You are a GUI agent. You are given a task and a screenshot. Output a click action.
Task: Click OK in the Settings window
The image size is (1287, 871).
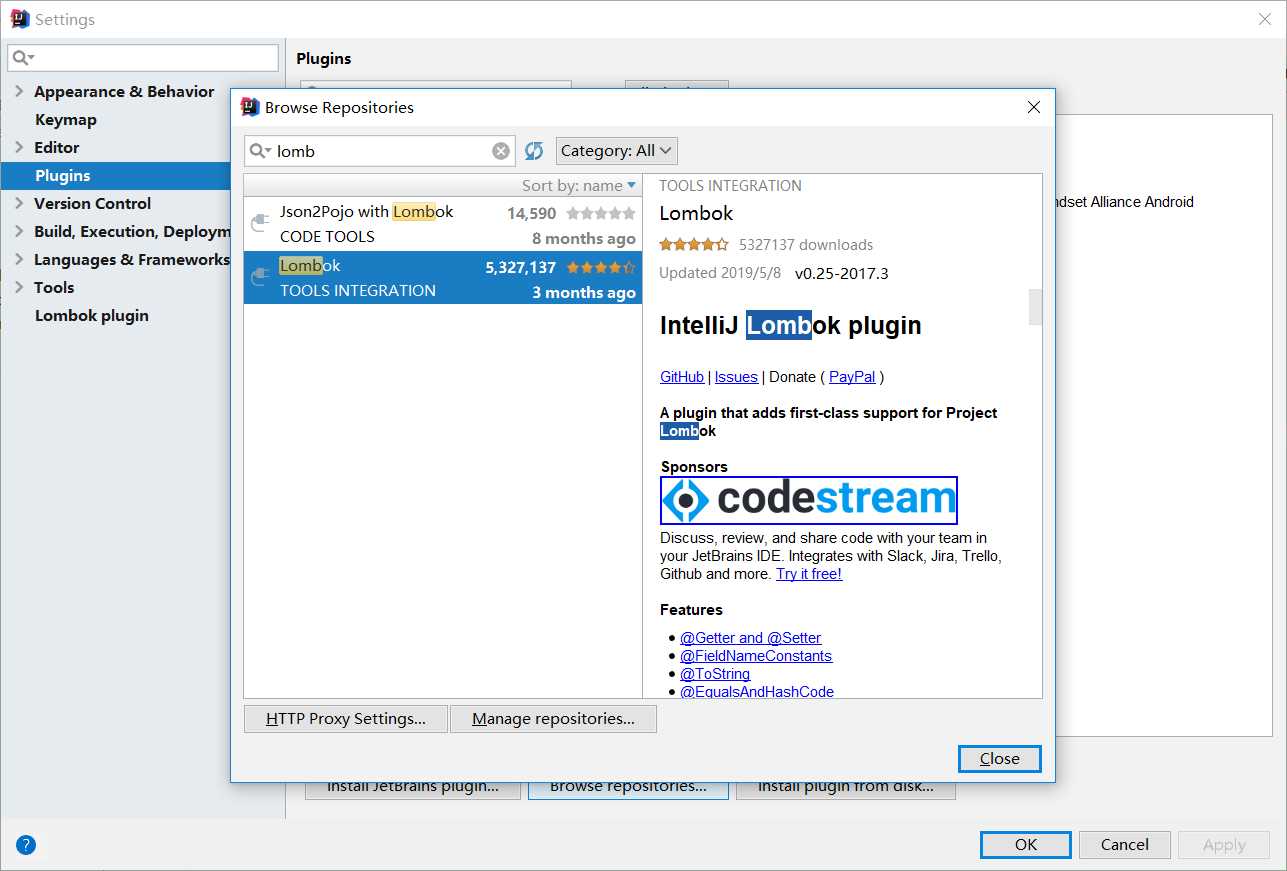click(1026, 845)
